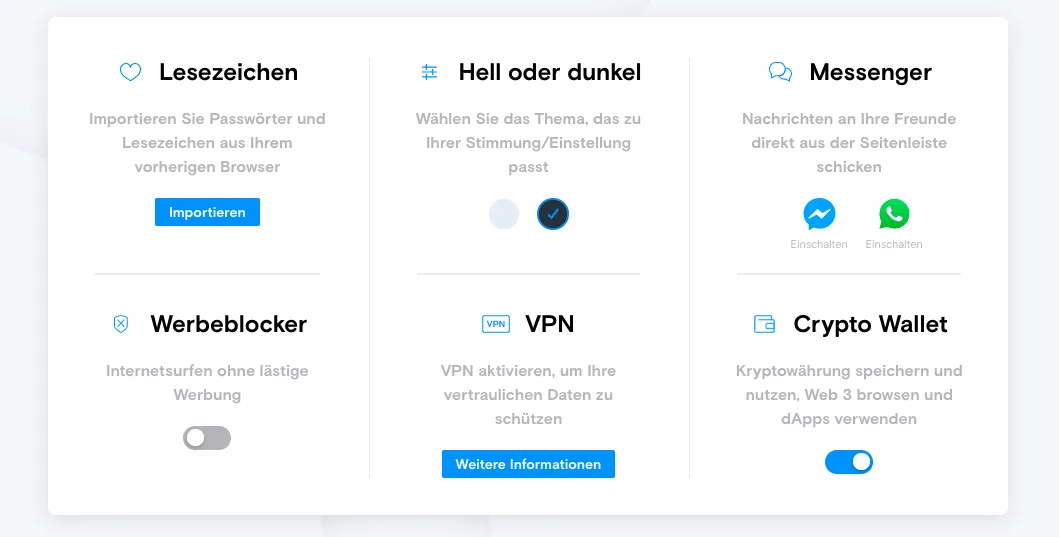Click the VPN heading text
1059x537 pixels.
tap(550, 324)
